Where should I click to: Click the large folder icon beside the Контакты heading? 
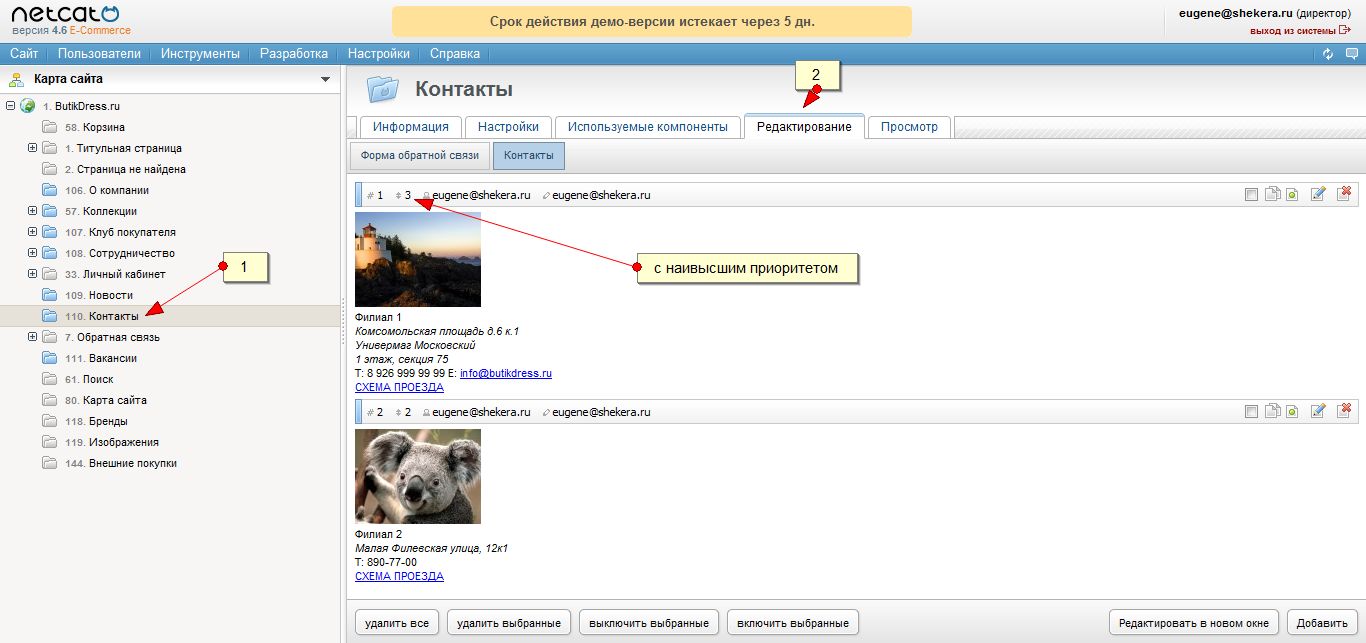(382, 89)
